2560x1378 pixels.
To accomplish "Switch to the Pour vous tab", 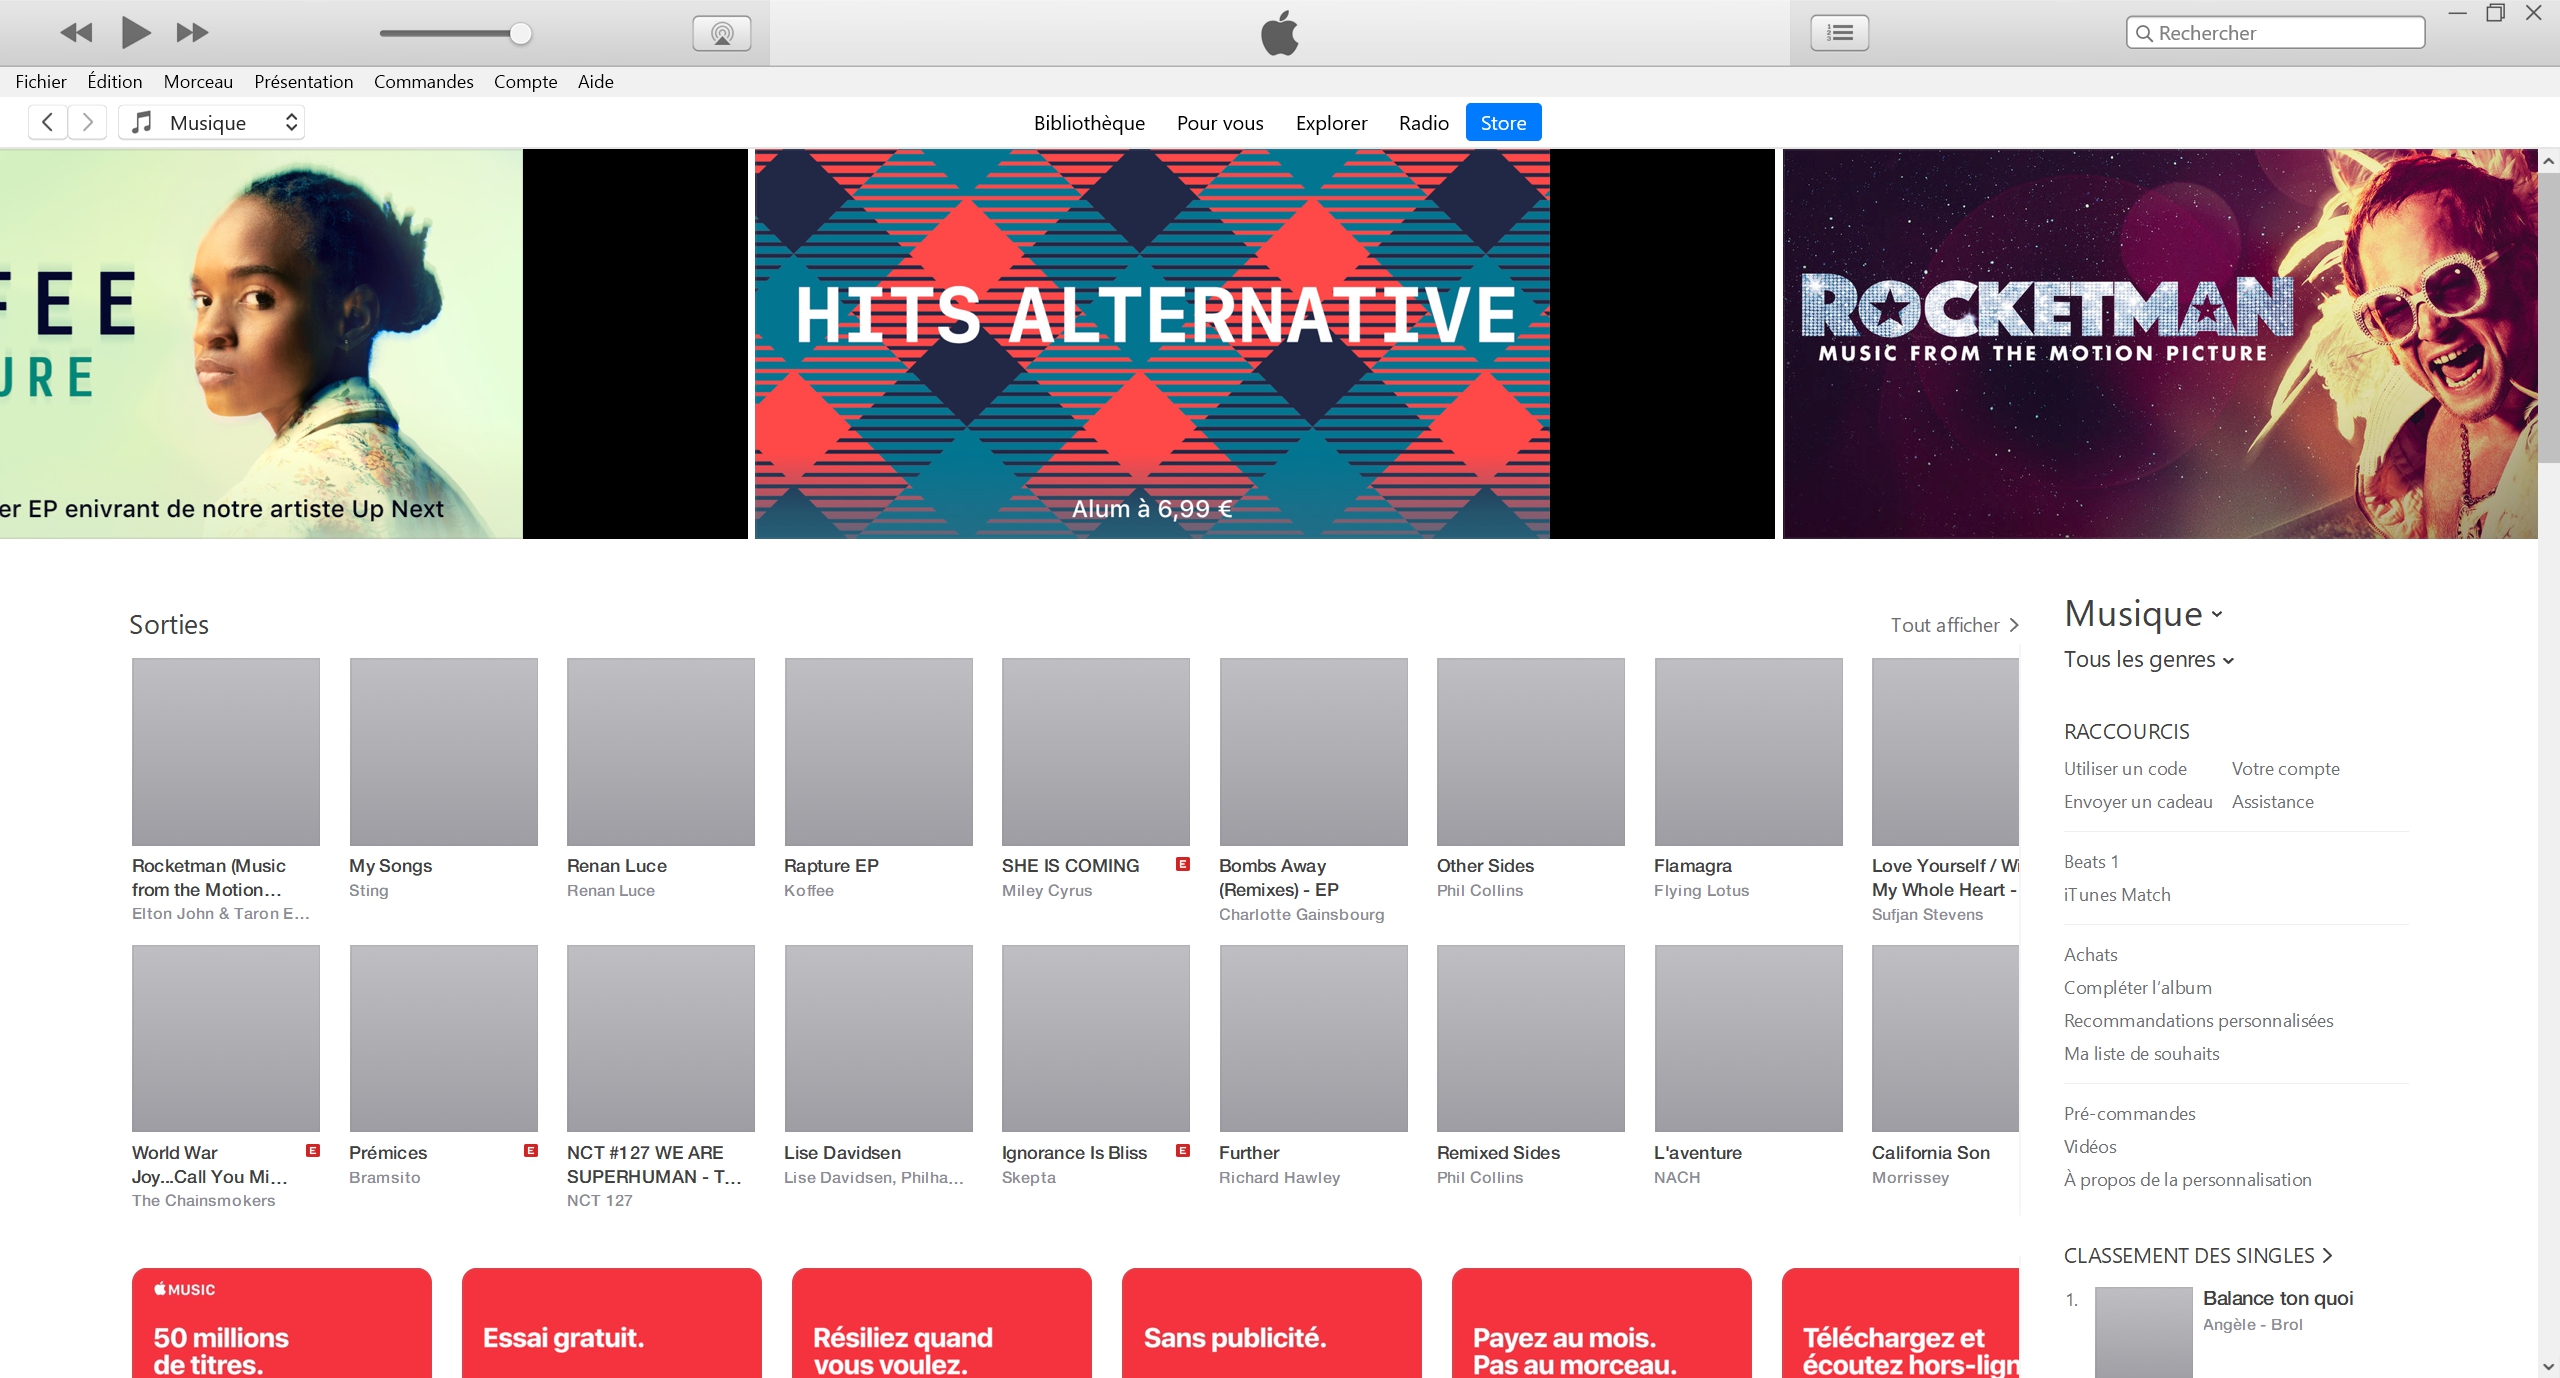I will [x=1219, y=123].
